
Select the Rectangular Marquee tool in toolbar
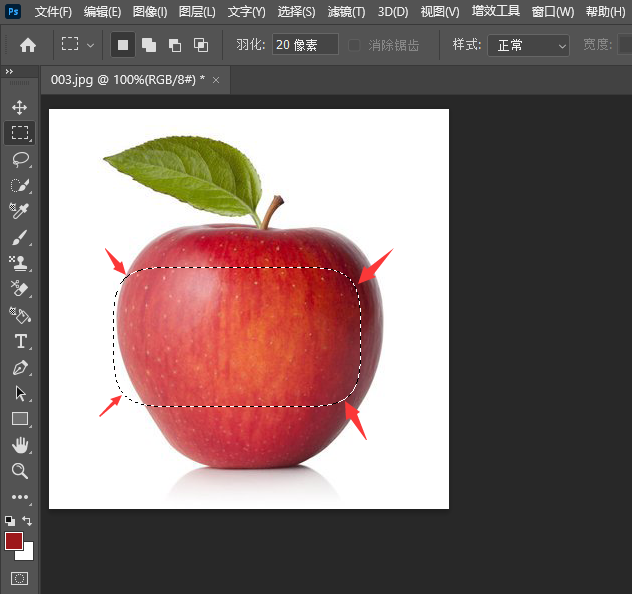point(19,133)
